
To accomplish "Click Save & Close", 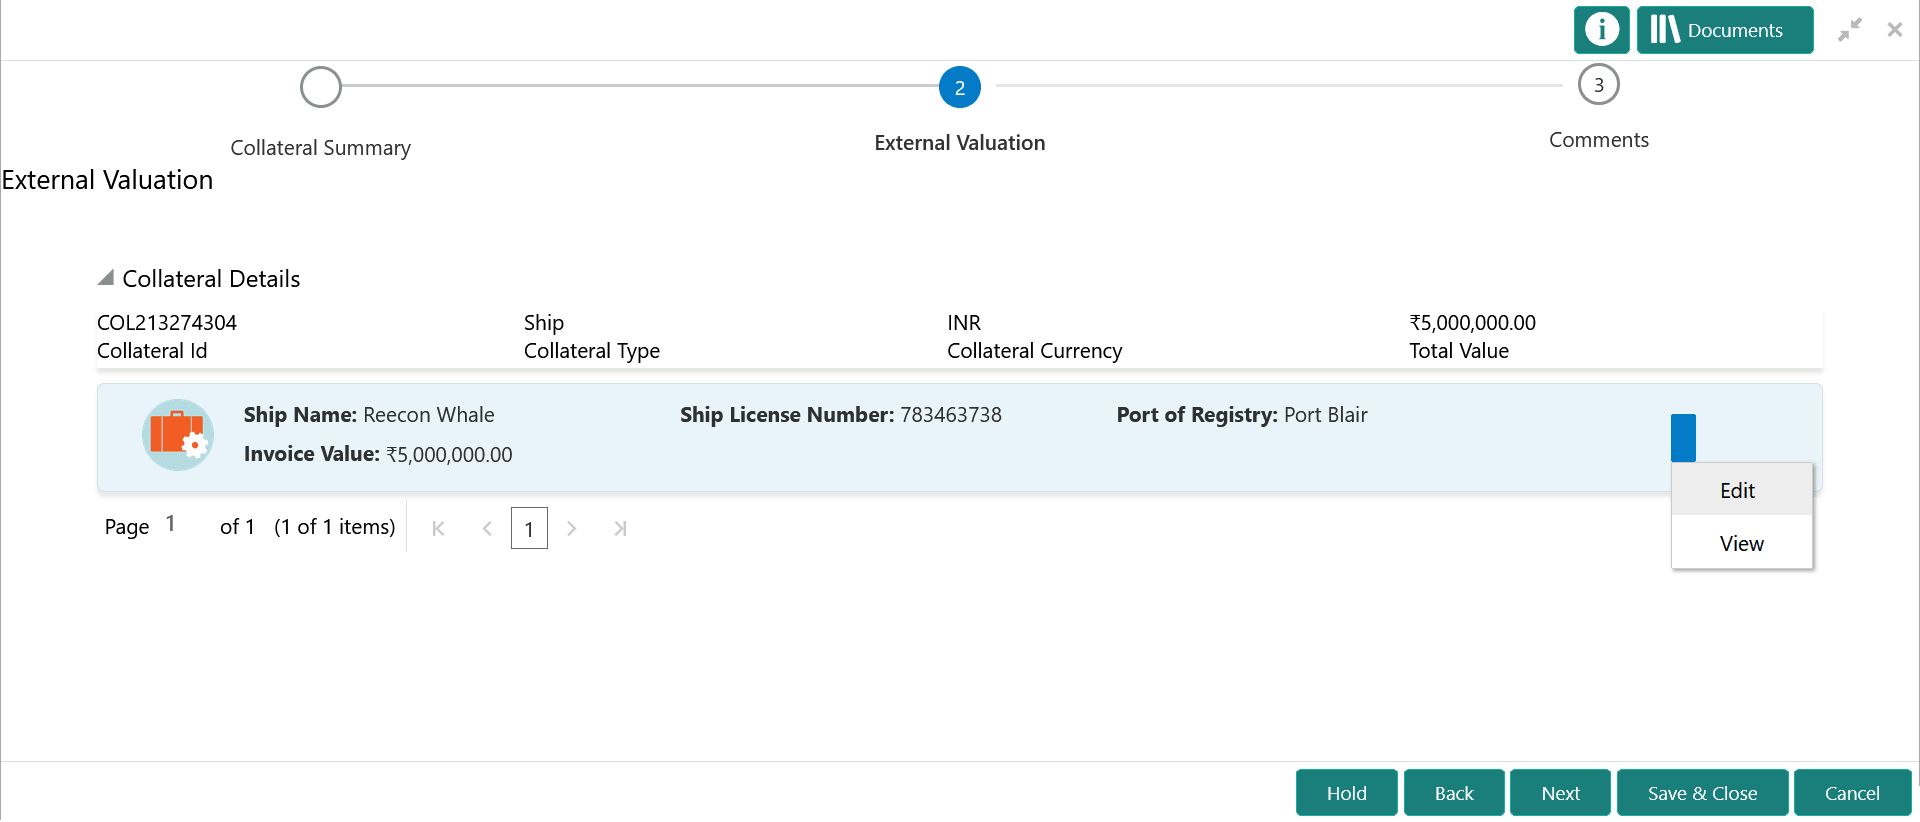I will 1702,793.
